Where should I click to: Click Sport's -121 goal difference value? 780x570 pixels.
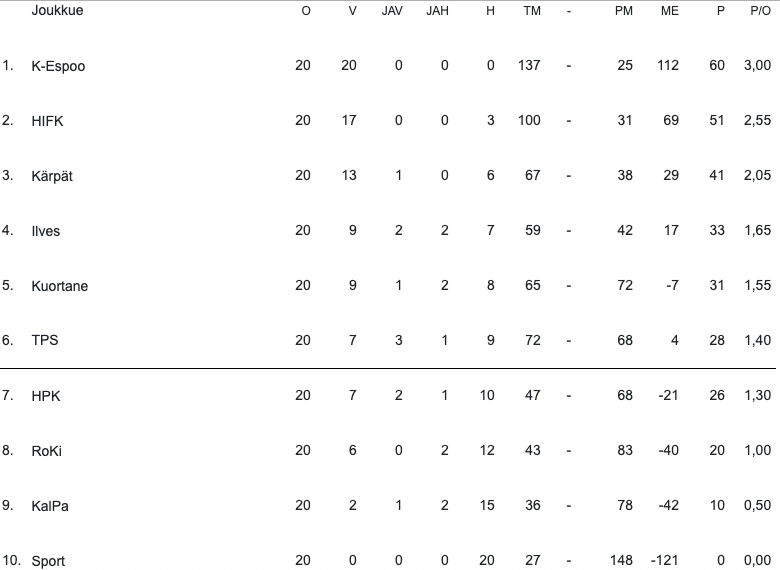coord(664,560)
